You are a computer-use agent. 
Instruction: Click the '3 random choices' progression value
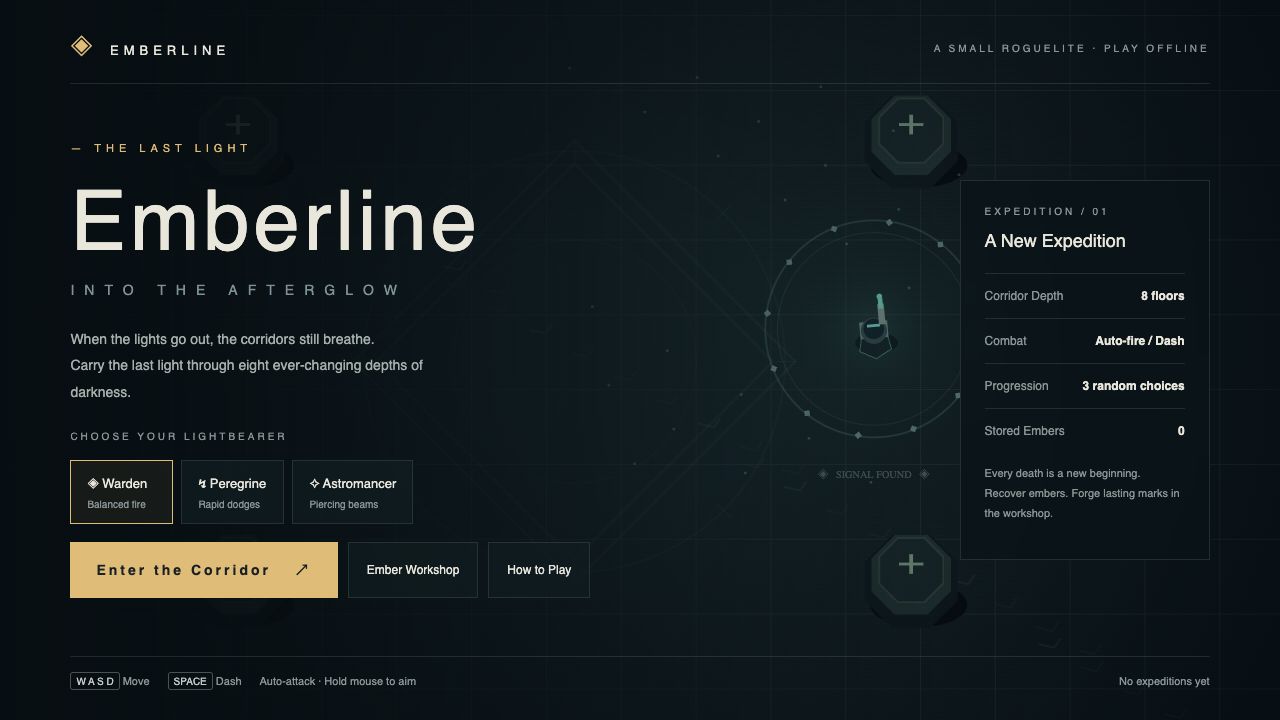pos(1133,386)
